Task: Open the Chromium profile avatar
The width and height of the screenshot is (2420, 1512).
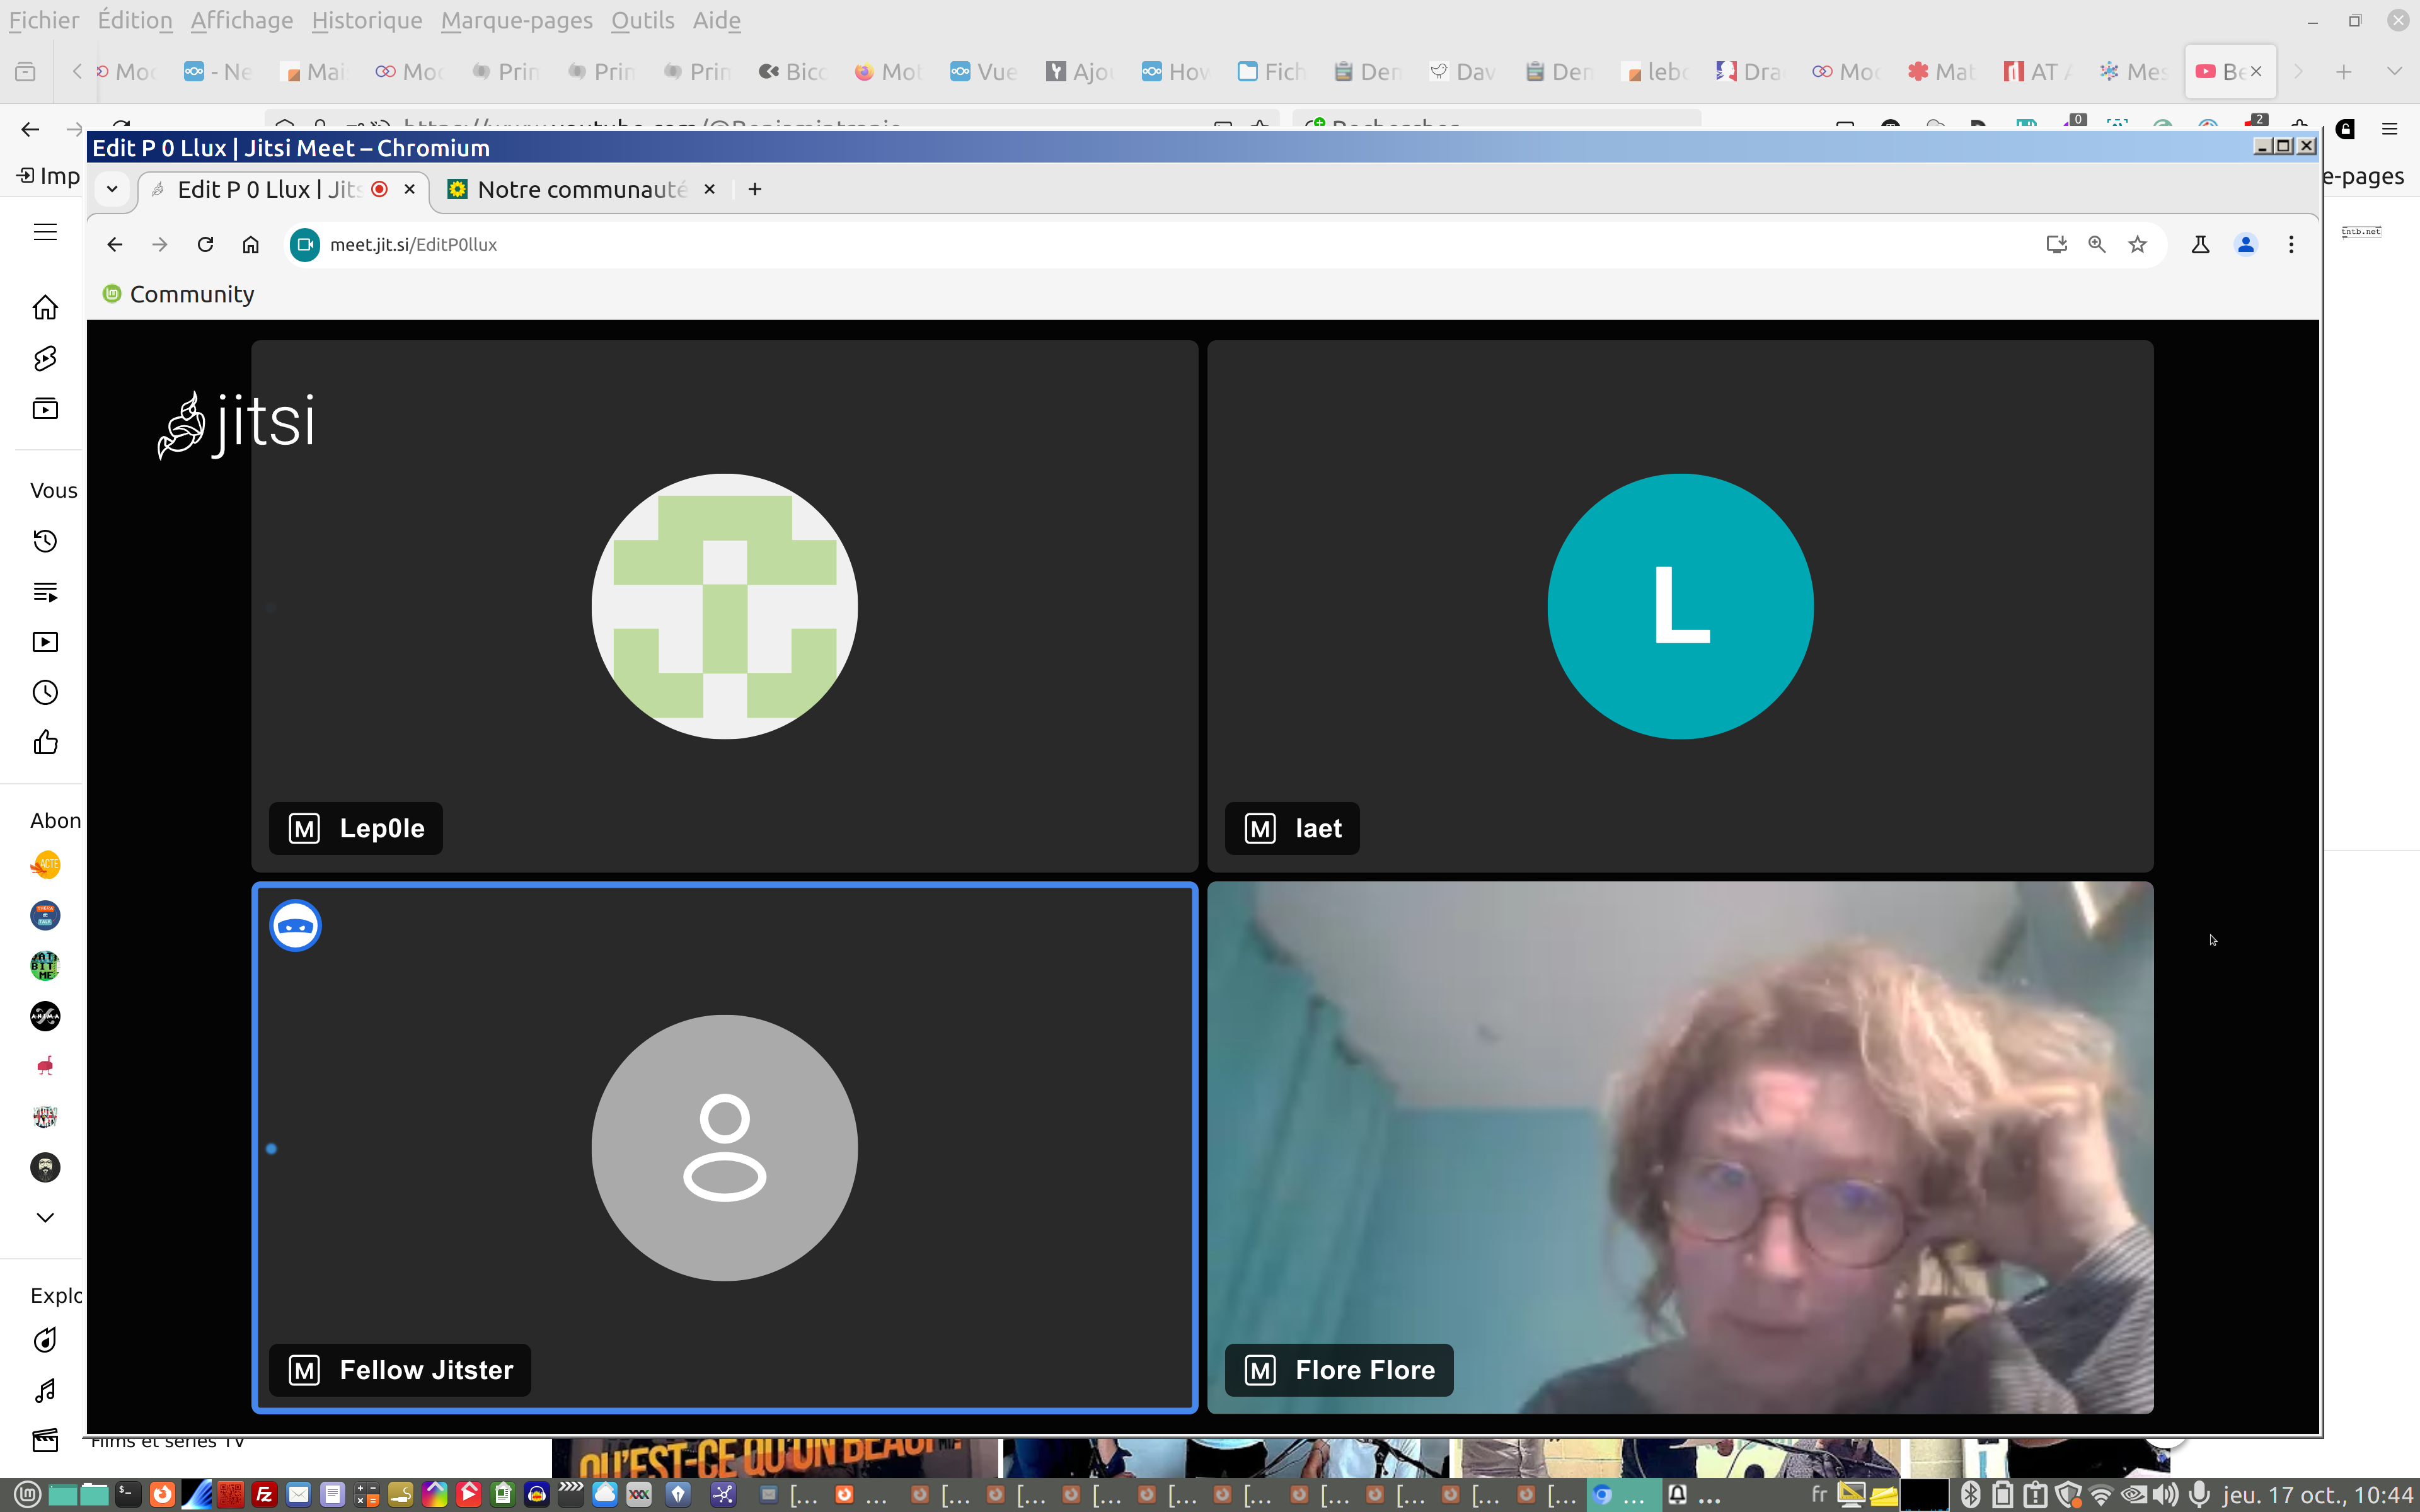Action: (2245, 245)
